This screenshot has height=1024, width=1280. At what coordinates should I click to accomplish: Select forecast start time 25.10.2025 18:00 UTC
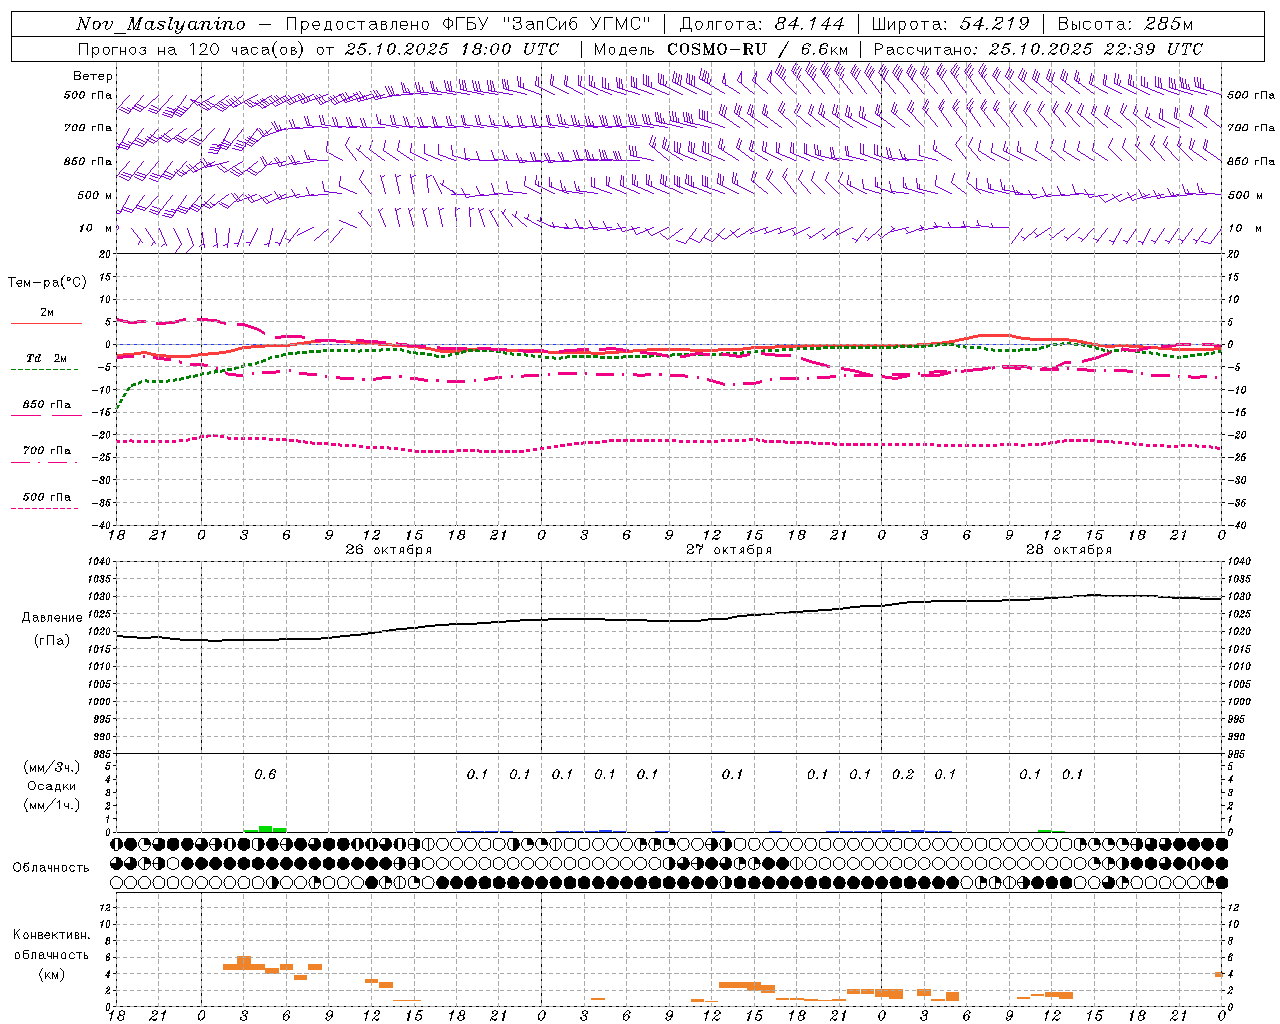(452, 49)
